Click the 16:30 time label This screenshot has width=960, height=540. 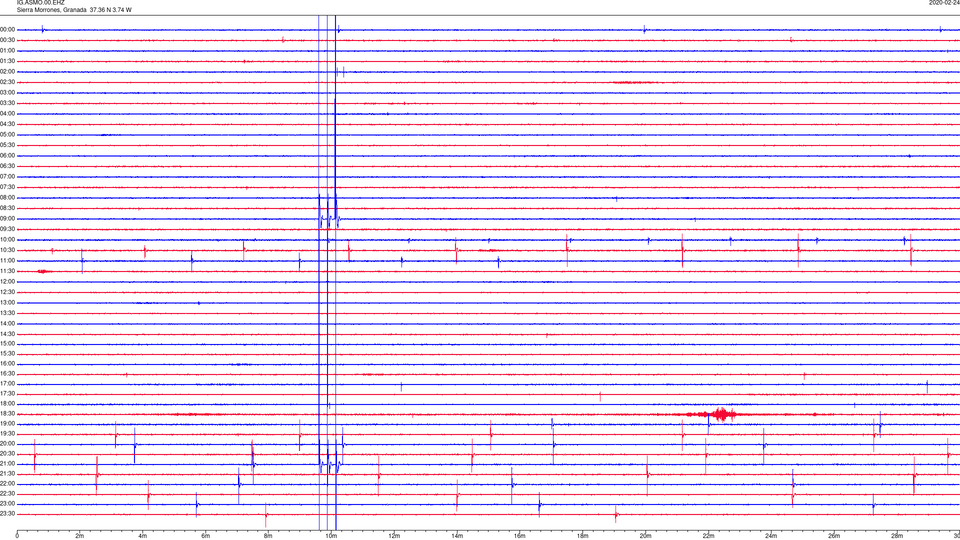point(8,373)
